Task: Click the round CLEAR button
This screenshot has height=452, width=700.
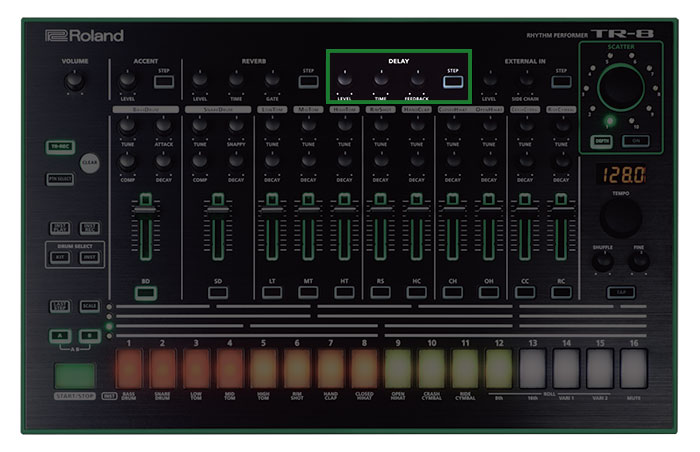Action: [90, 163]
